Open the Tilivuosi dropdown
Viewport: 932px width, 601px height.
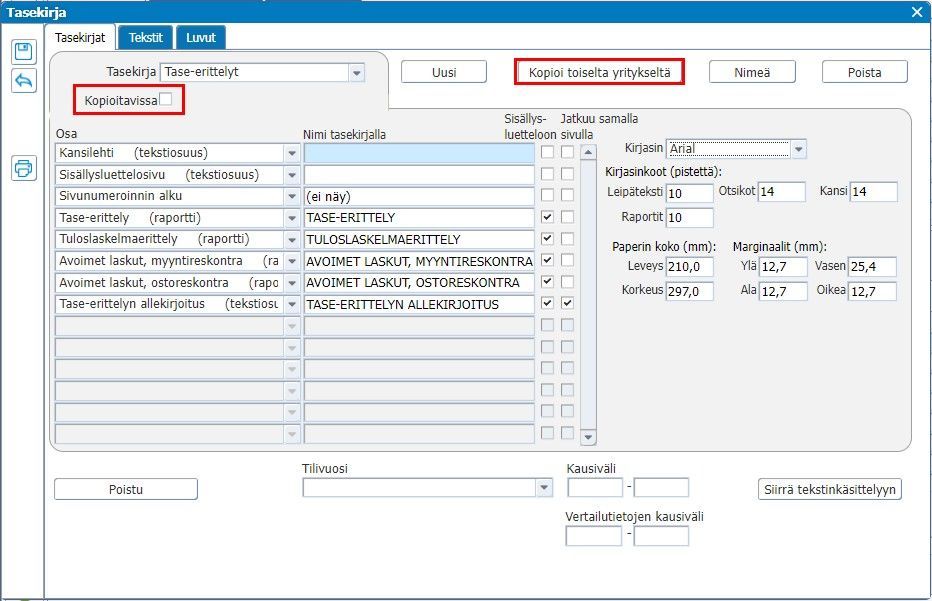point(544,488)
